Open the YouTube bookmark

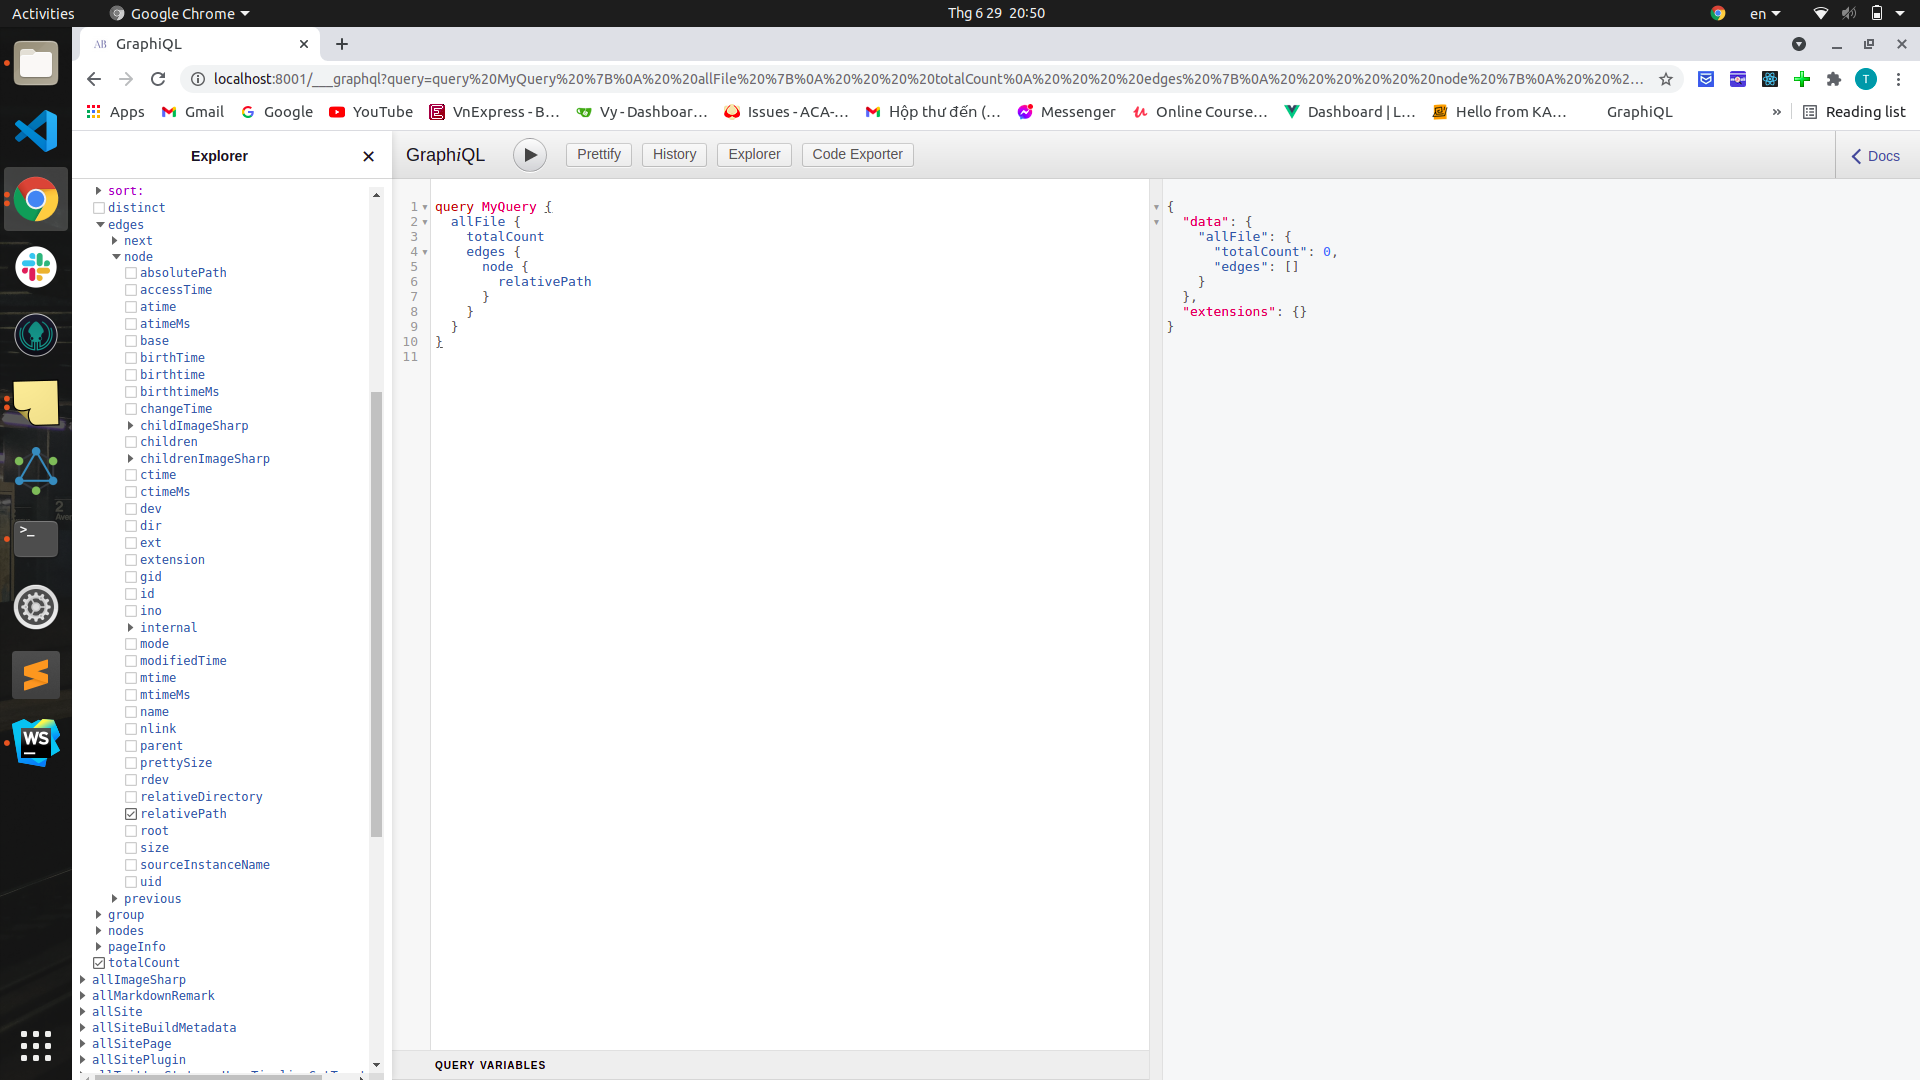371,112
